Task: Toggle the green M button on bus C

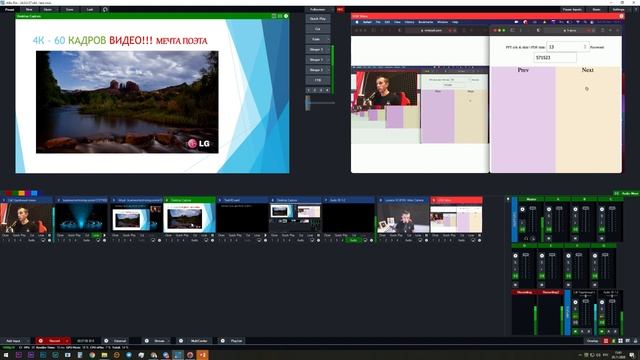Action: (x=602, y=230)
